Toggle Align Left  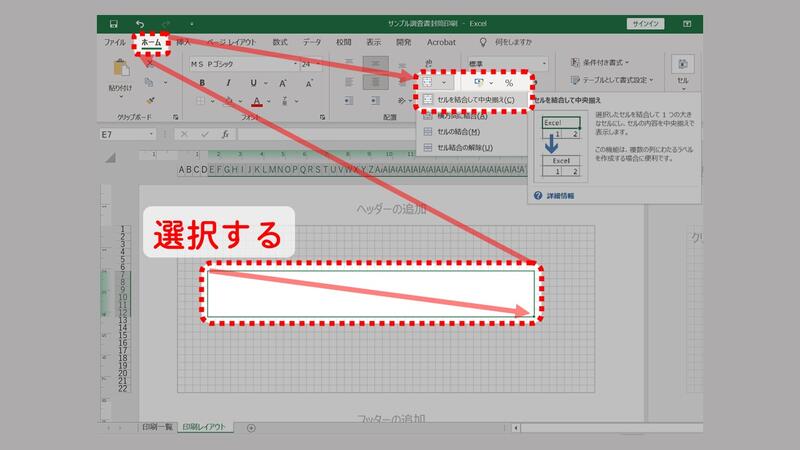pos(349,82)
